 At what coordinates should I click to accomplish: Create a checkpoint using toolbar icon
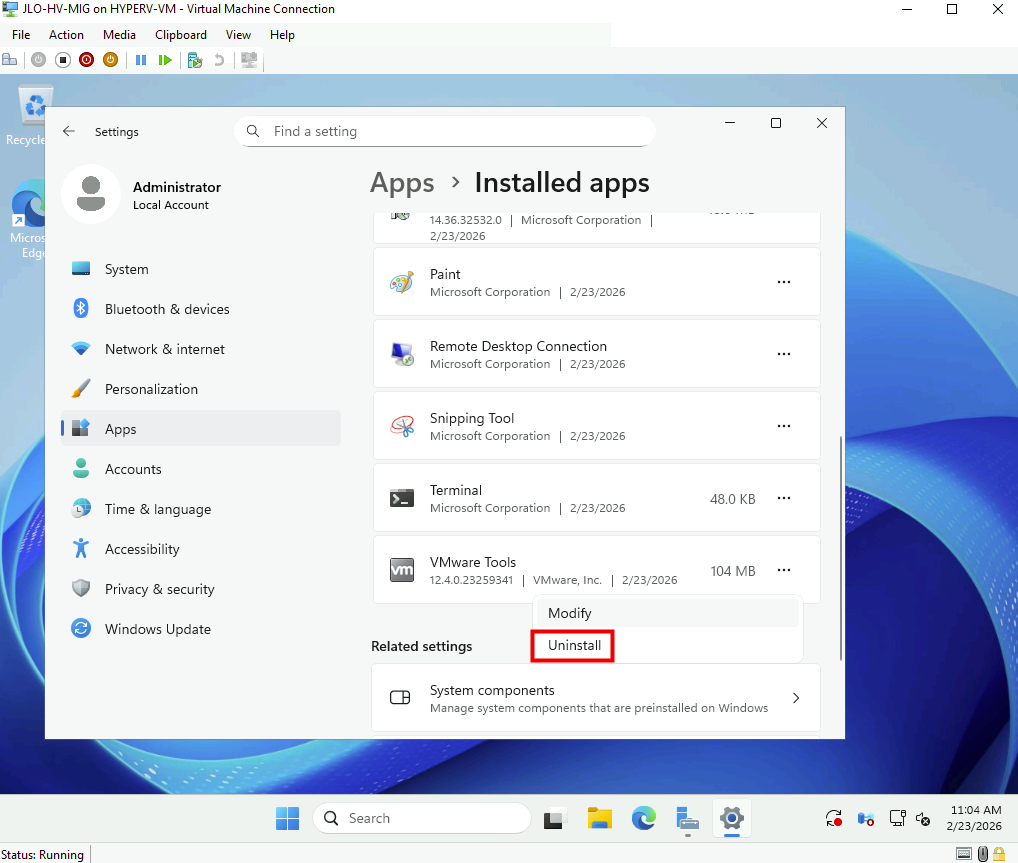click(x=195, y=60)
